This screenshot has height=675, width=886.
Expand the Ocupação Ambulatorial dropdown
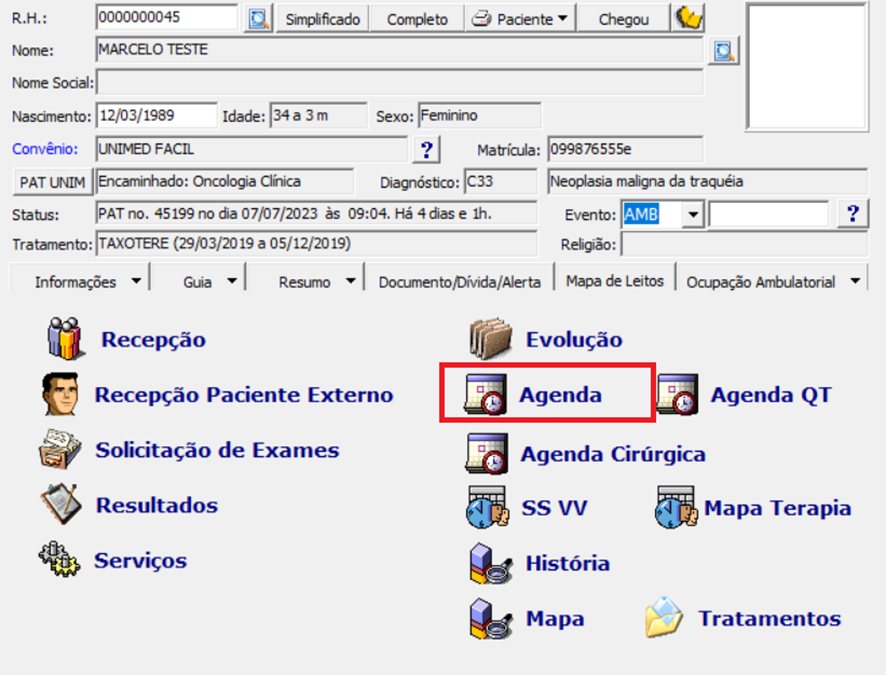855,281
